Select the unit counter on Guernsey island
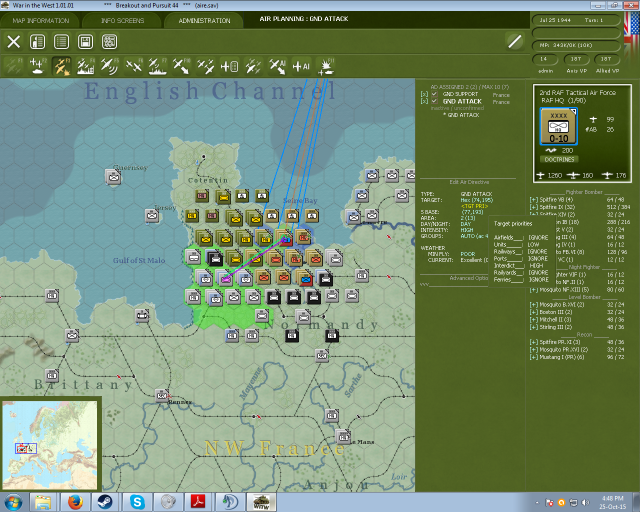The width and height of the screenshot is (640, 512). (x=113, y=177)
